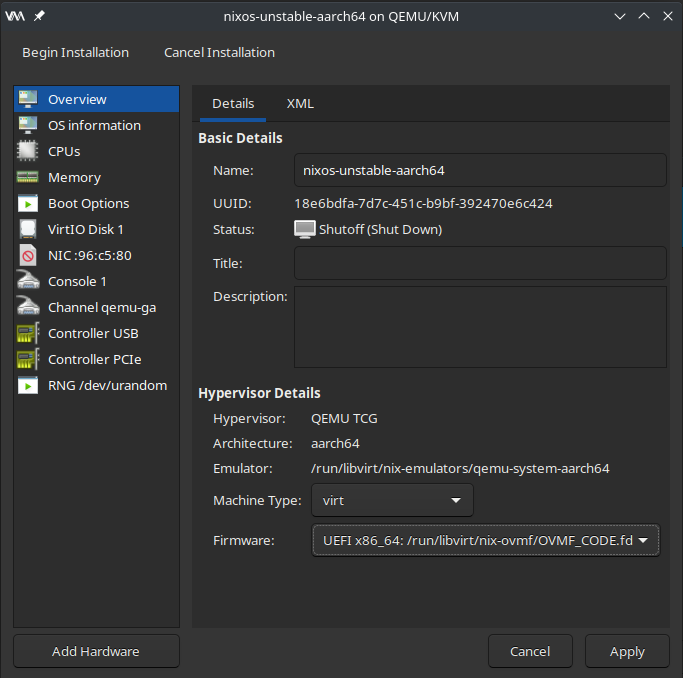The width and height of the screenshot is (683, 678).
Task: Focus the Name input field
Action: [480, 170]
